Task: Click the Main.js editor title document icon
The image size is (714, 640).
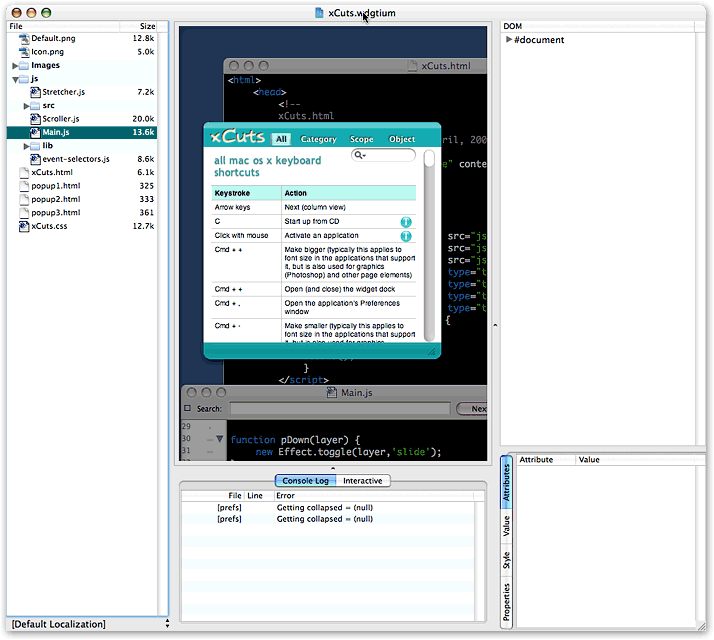Action: pos(332,392)
